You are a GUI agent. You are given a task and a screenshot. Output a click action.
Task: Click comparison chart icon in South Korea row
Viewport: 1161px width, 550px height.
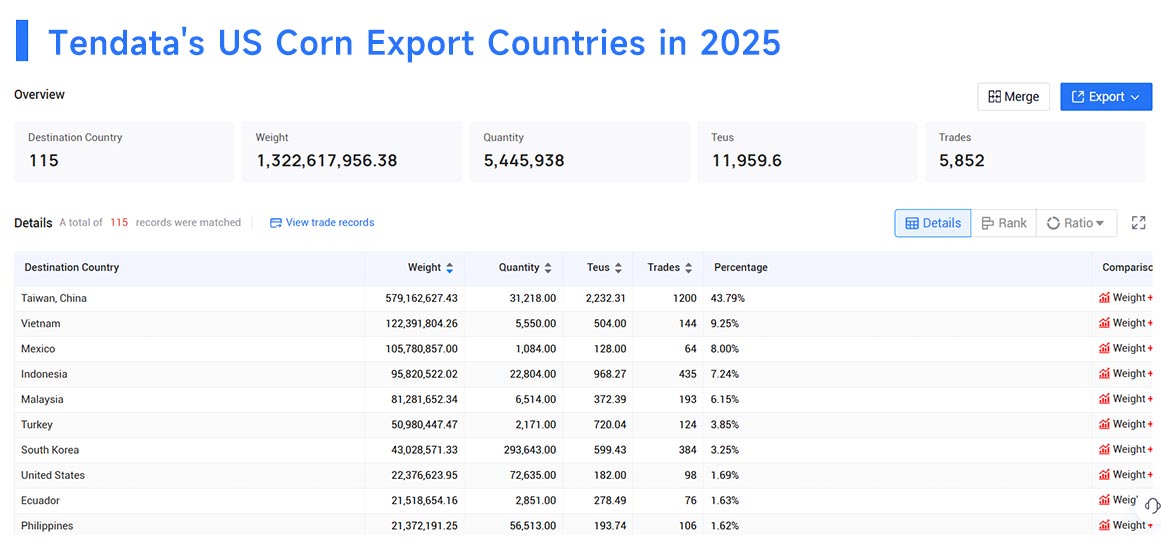tap(1104, 449)
